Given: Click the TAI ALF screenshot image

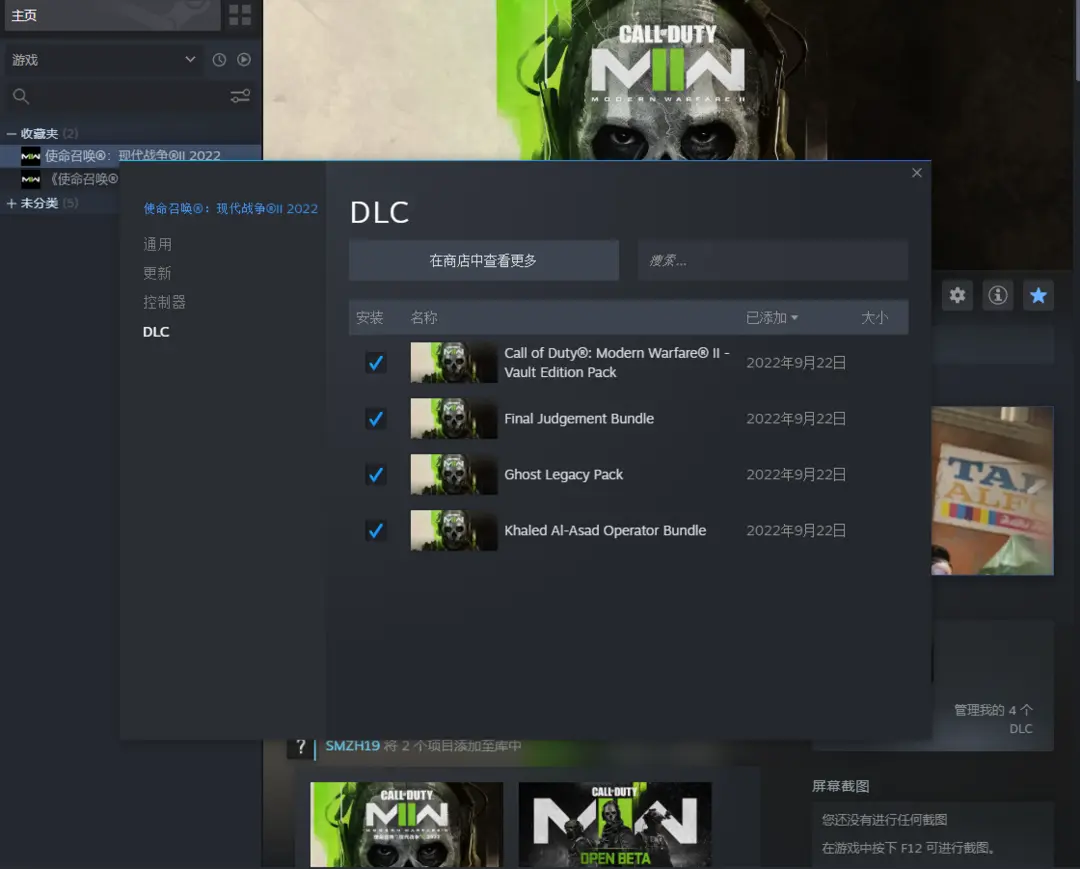Looking at the screenshot, I should [993, 490].
